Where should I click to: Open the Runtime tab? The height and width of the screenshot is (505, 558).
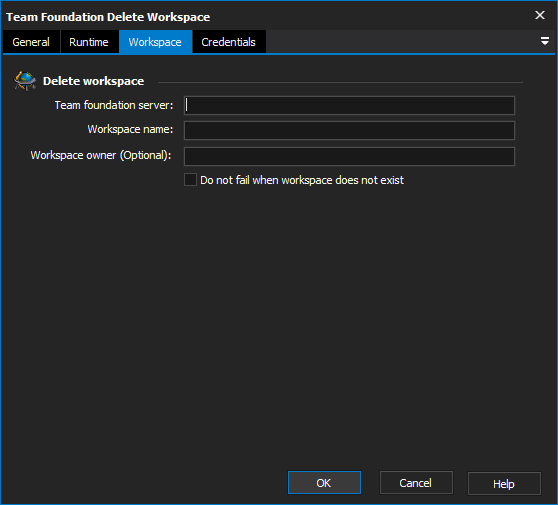click(x=89, y=42)
